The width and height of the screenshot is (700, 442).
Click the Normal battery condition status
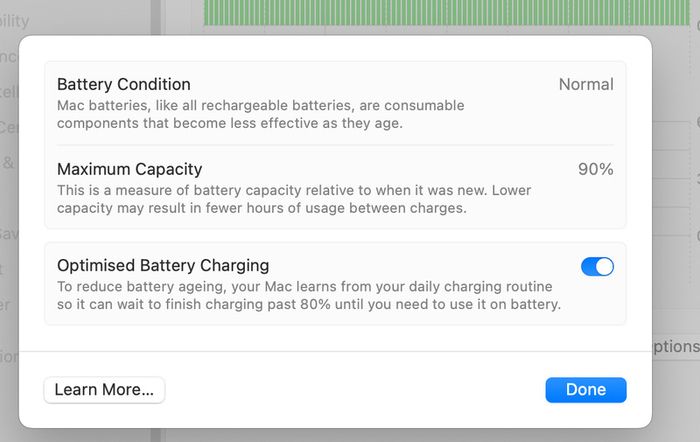[x=586, y=84]
